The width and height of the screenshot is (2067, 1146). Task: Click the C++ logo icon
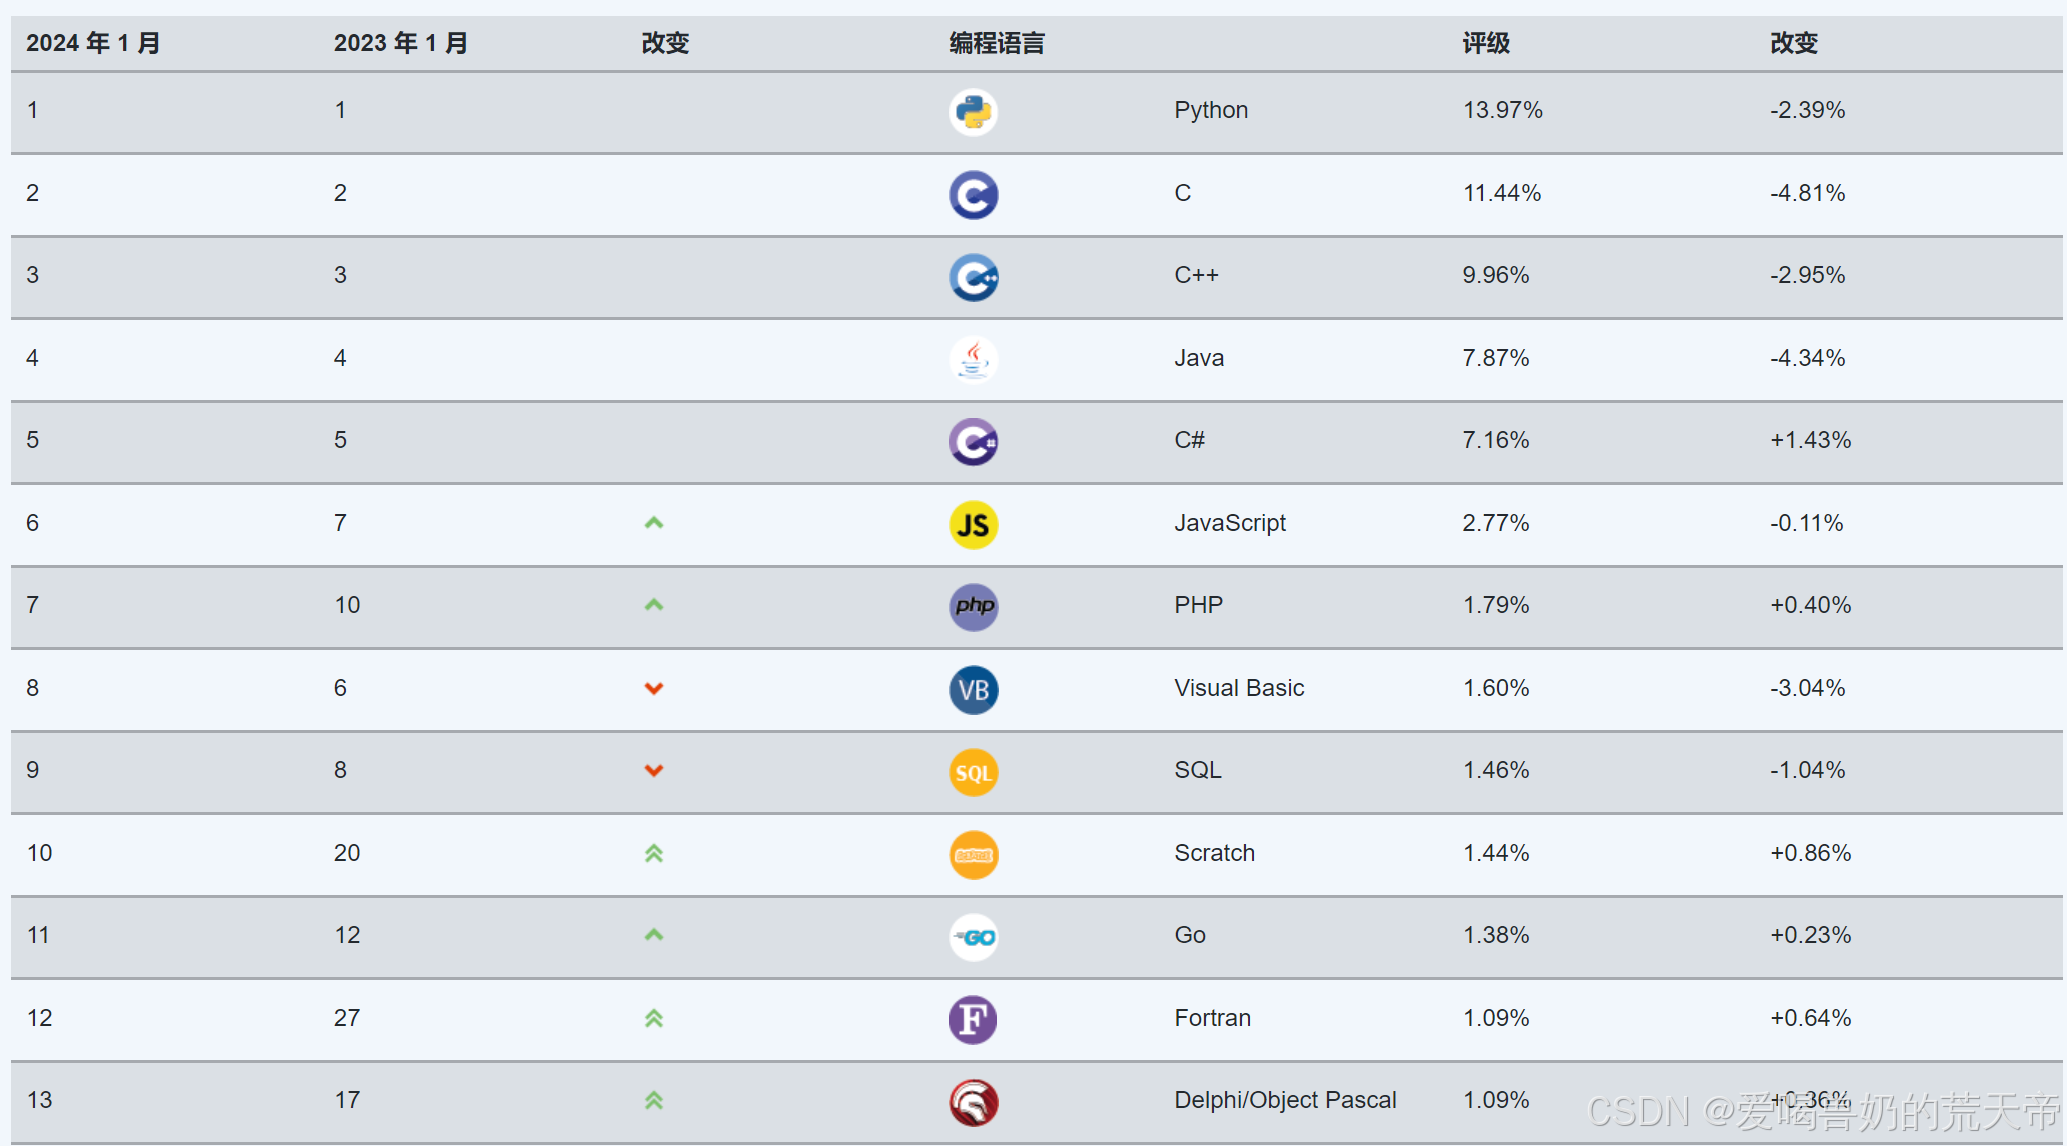click(x=973, y=277)
